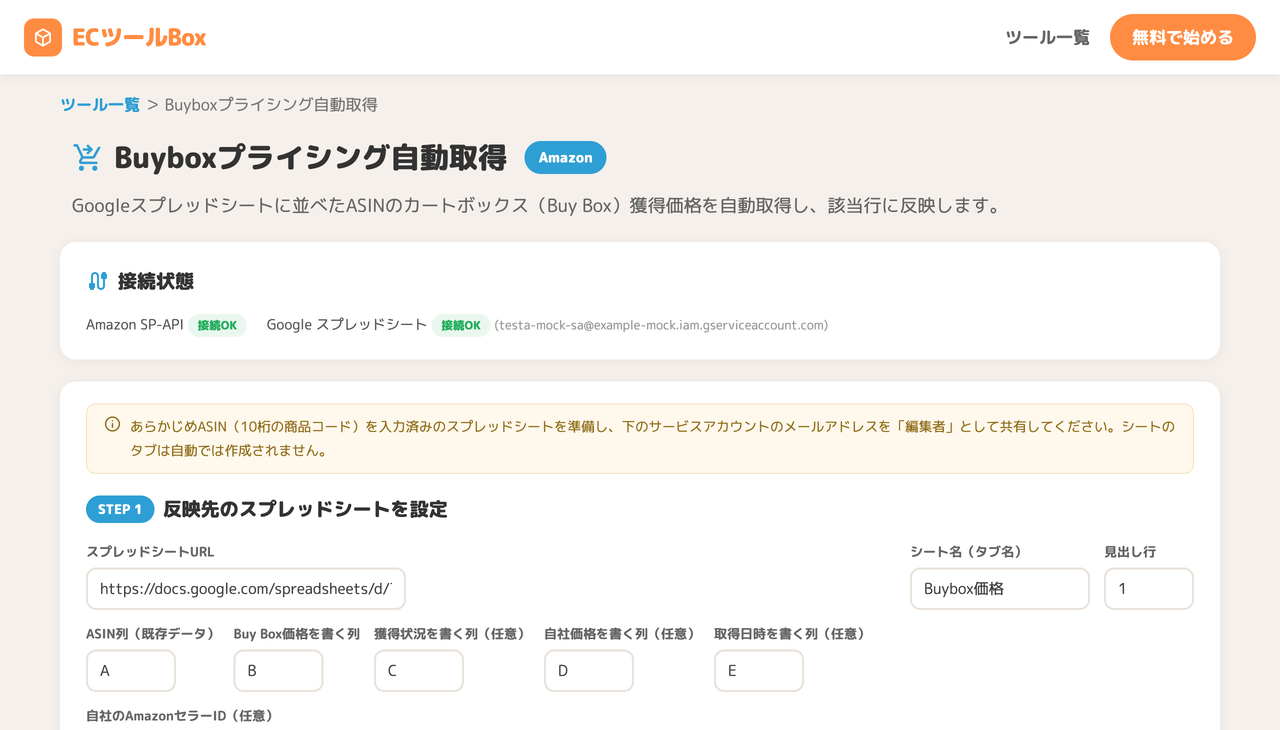This screenshot has width=1280, height=730.
Task: Click the Amazon SP-API 接続OK status badge
Action: pos(217,325)
